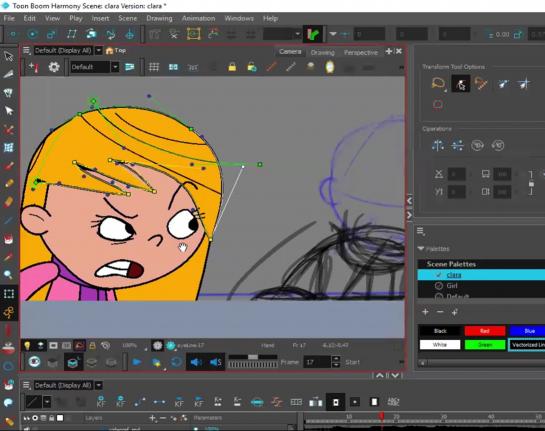Open the Animation menu
545x431 pixels.
[x=198, y=18]
